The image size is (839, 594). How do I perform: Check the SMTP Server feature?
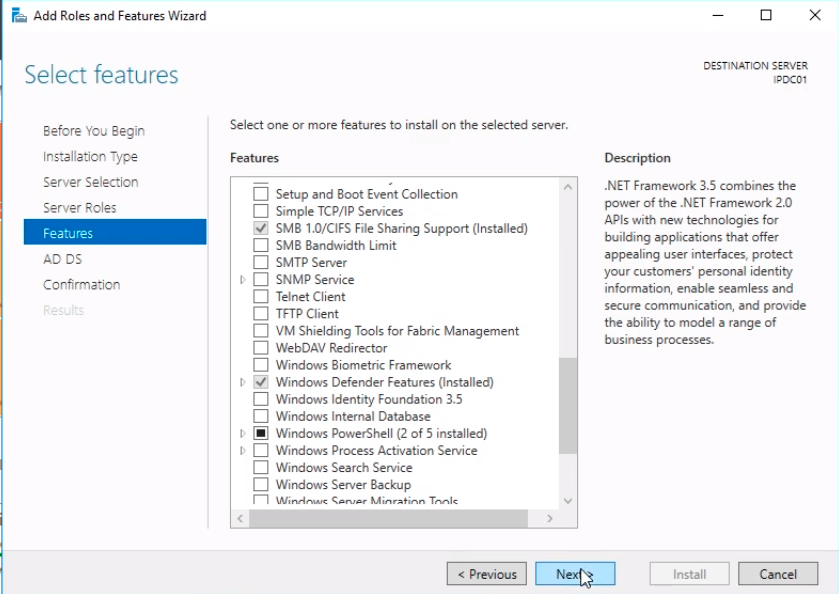tap(261, 263)
